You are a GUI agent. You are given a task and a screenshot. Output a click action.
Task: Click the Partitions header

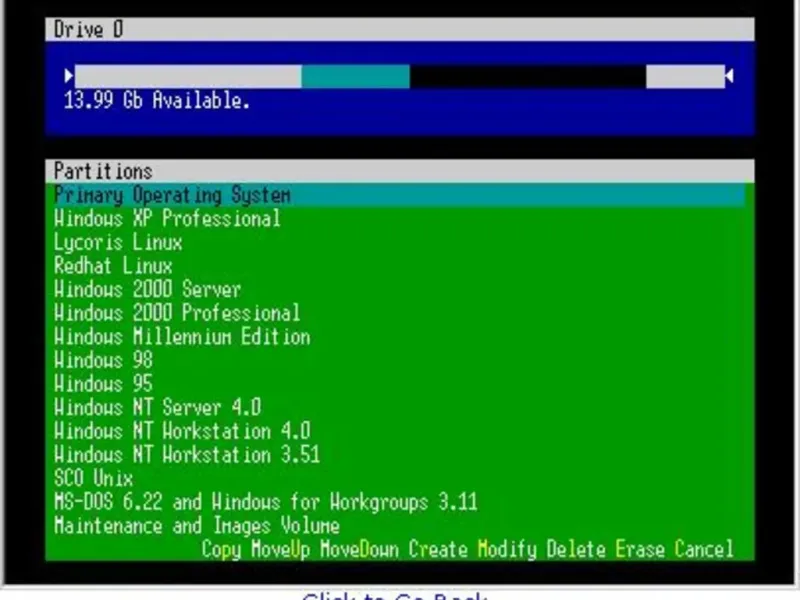399,171
